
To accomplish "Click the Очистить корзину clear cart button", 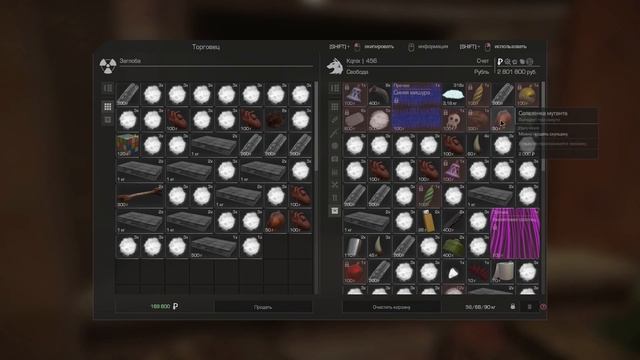I will (391, 307).
